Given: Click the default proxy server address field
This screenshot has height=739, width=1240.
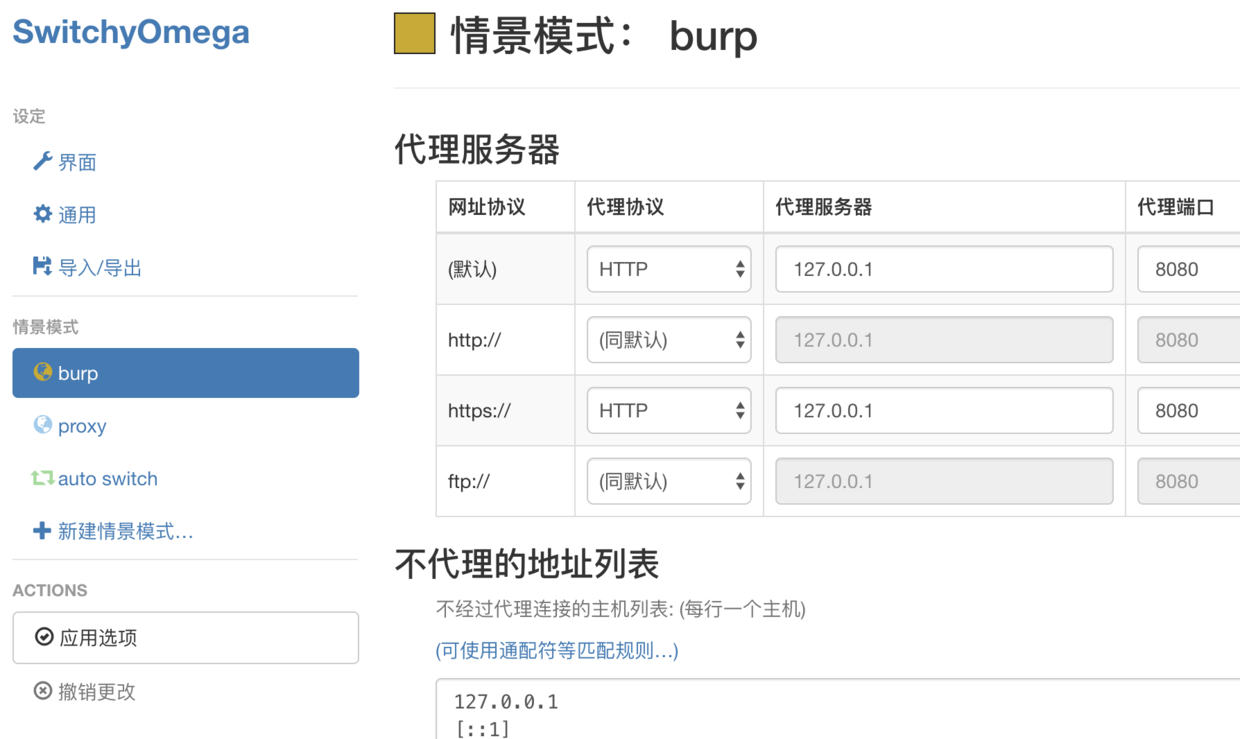Looking at the screenshot, I should [x=944, y=269].
